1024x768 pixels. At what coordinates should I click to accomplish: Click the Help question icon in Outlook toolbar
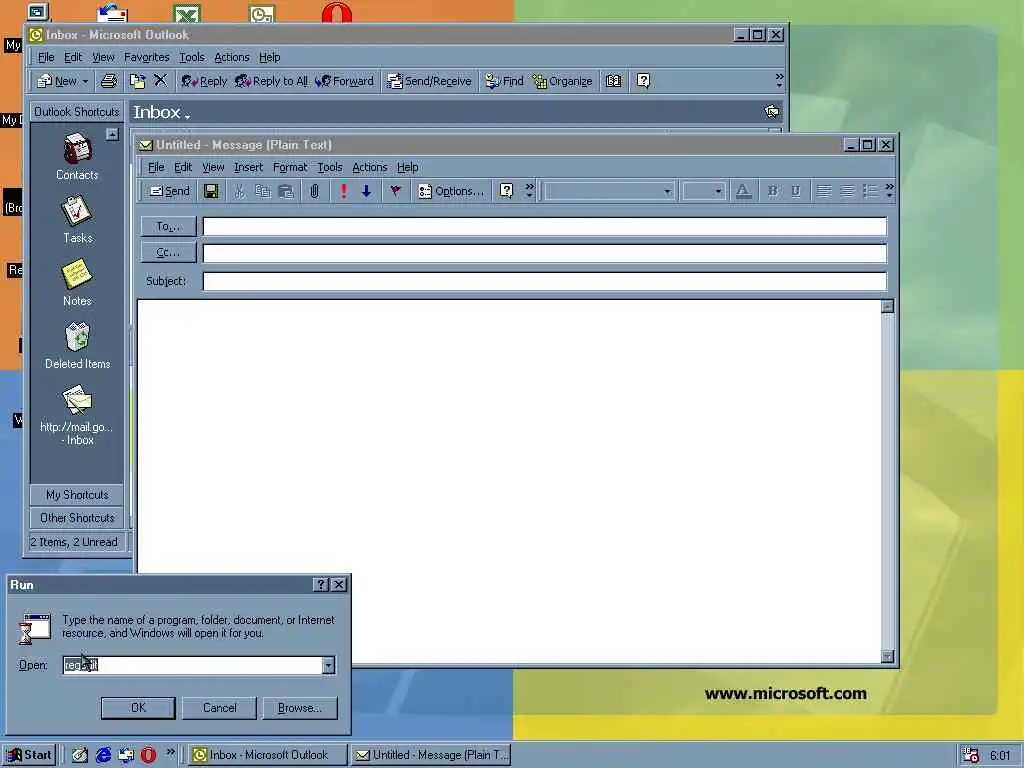(643, 81)
